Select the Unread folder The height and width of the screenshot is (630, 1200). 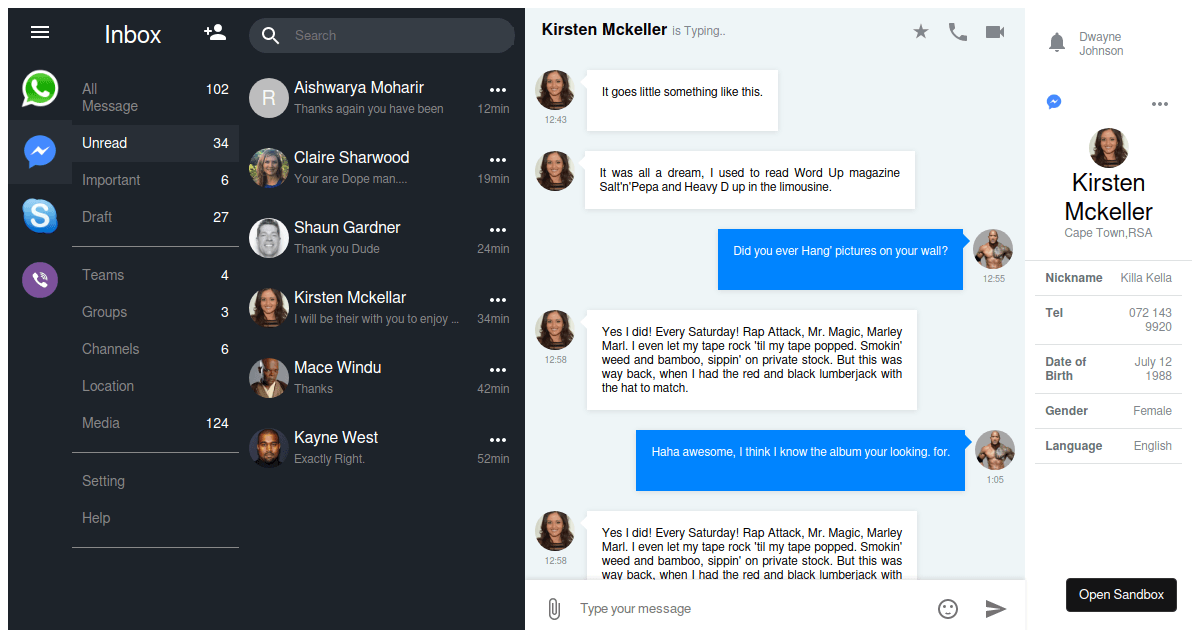155,143
